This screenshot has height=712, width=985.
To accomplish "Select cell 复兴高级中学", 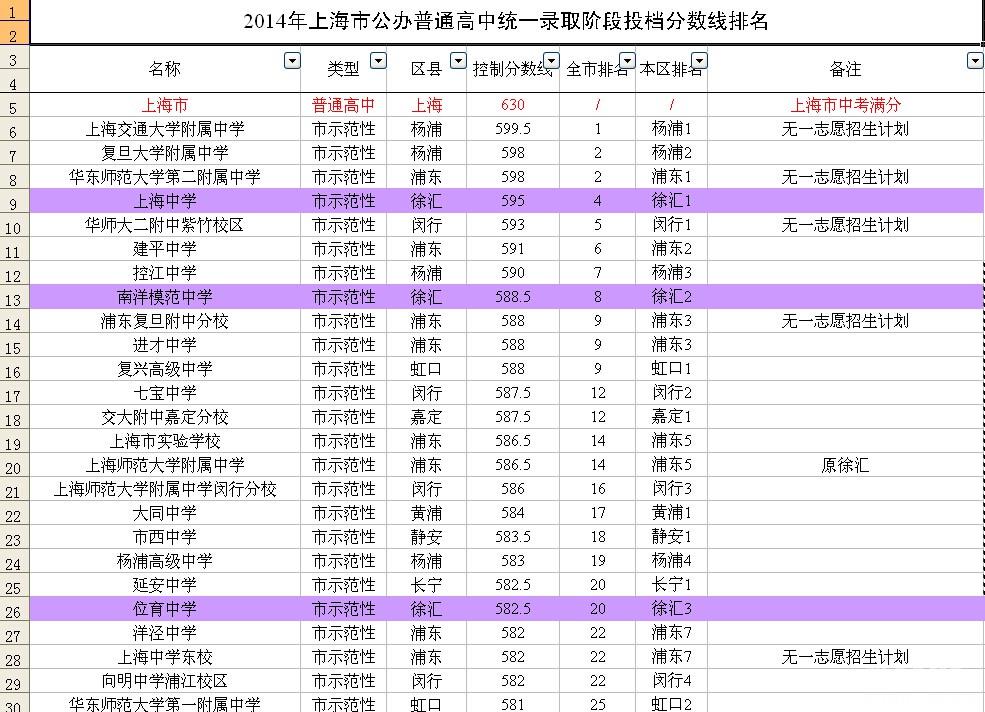I will tap(165, 369).
